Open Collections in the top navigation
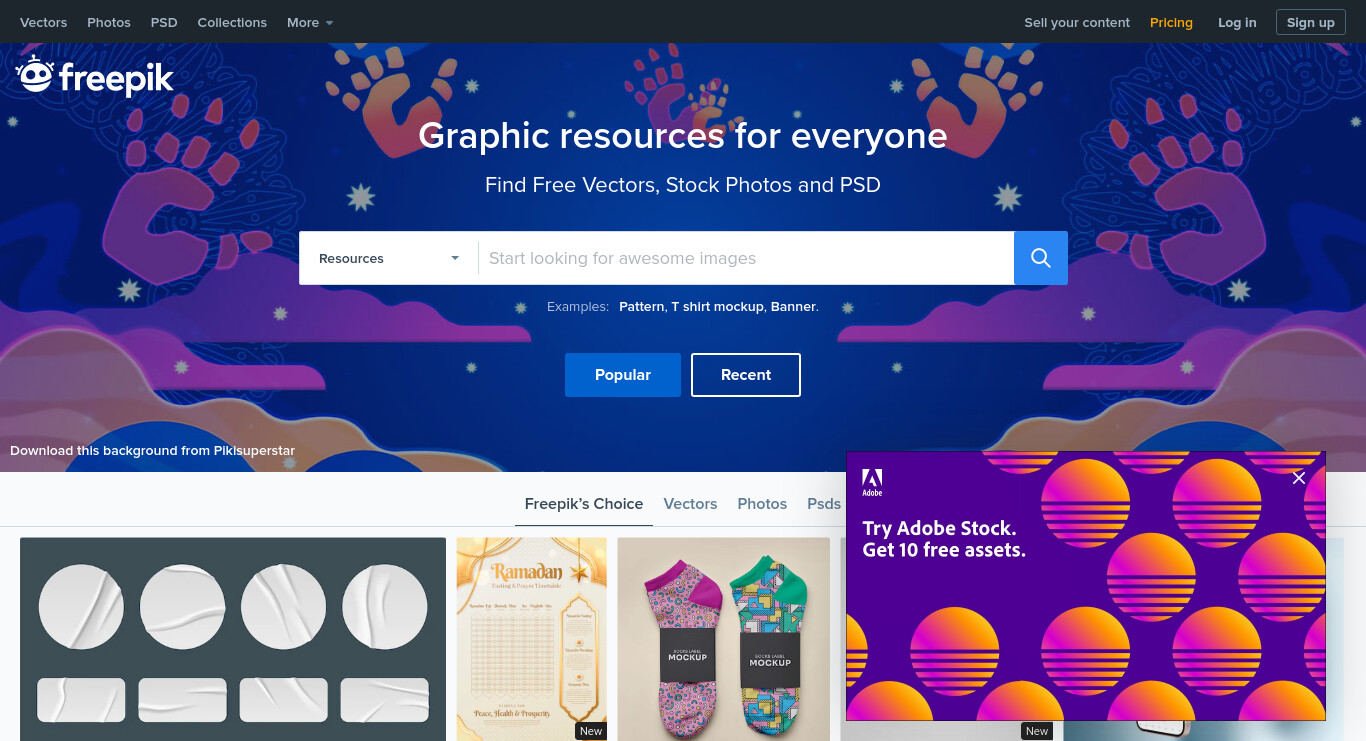The height and width of the screenshot is (741, 1366). point(232,22)
